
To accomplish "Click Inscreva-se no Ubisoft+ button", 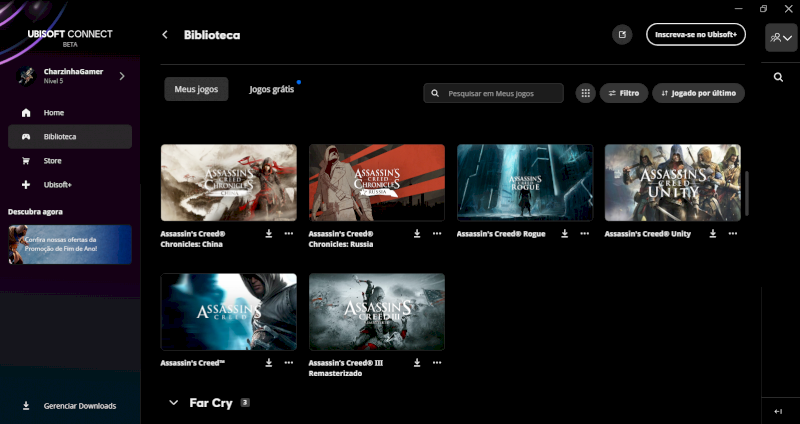I will pyautogui.click(x=695, y=35).
